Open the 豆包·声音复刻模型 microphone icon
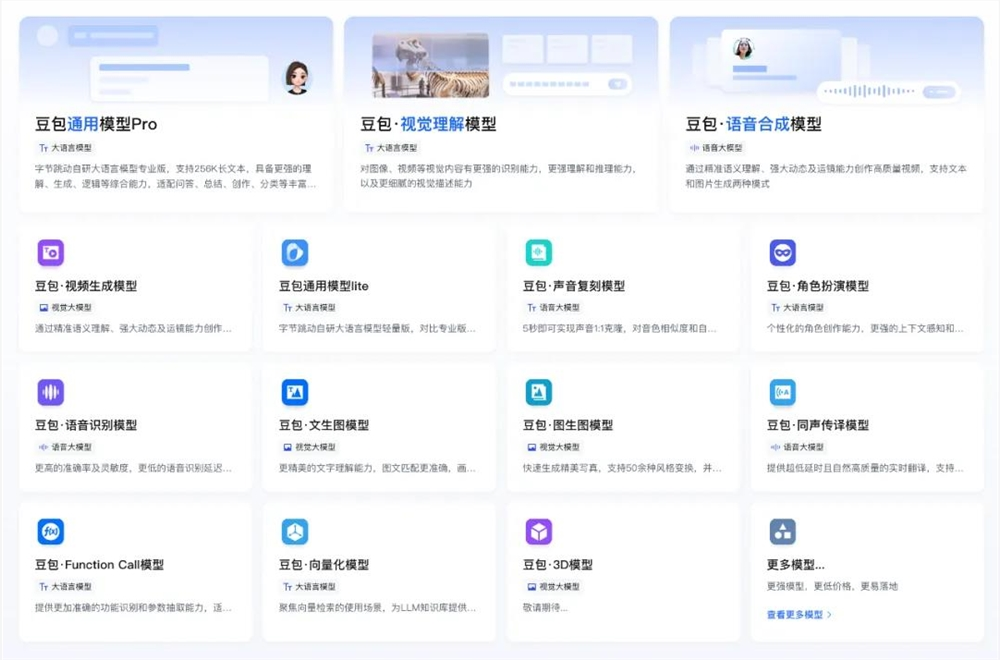This screenshot has height=660, width=1000. [x=539, y=253]
